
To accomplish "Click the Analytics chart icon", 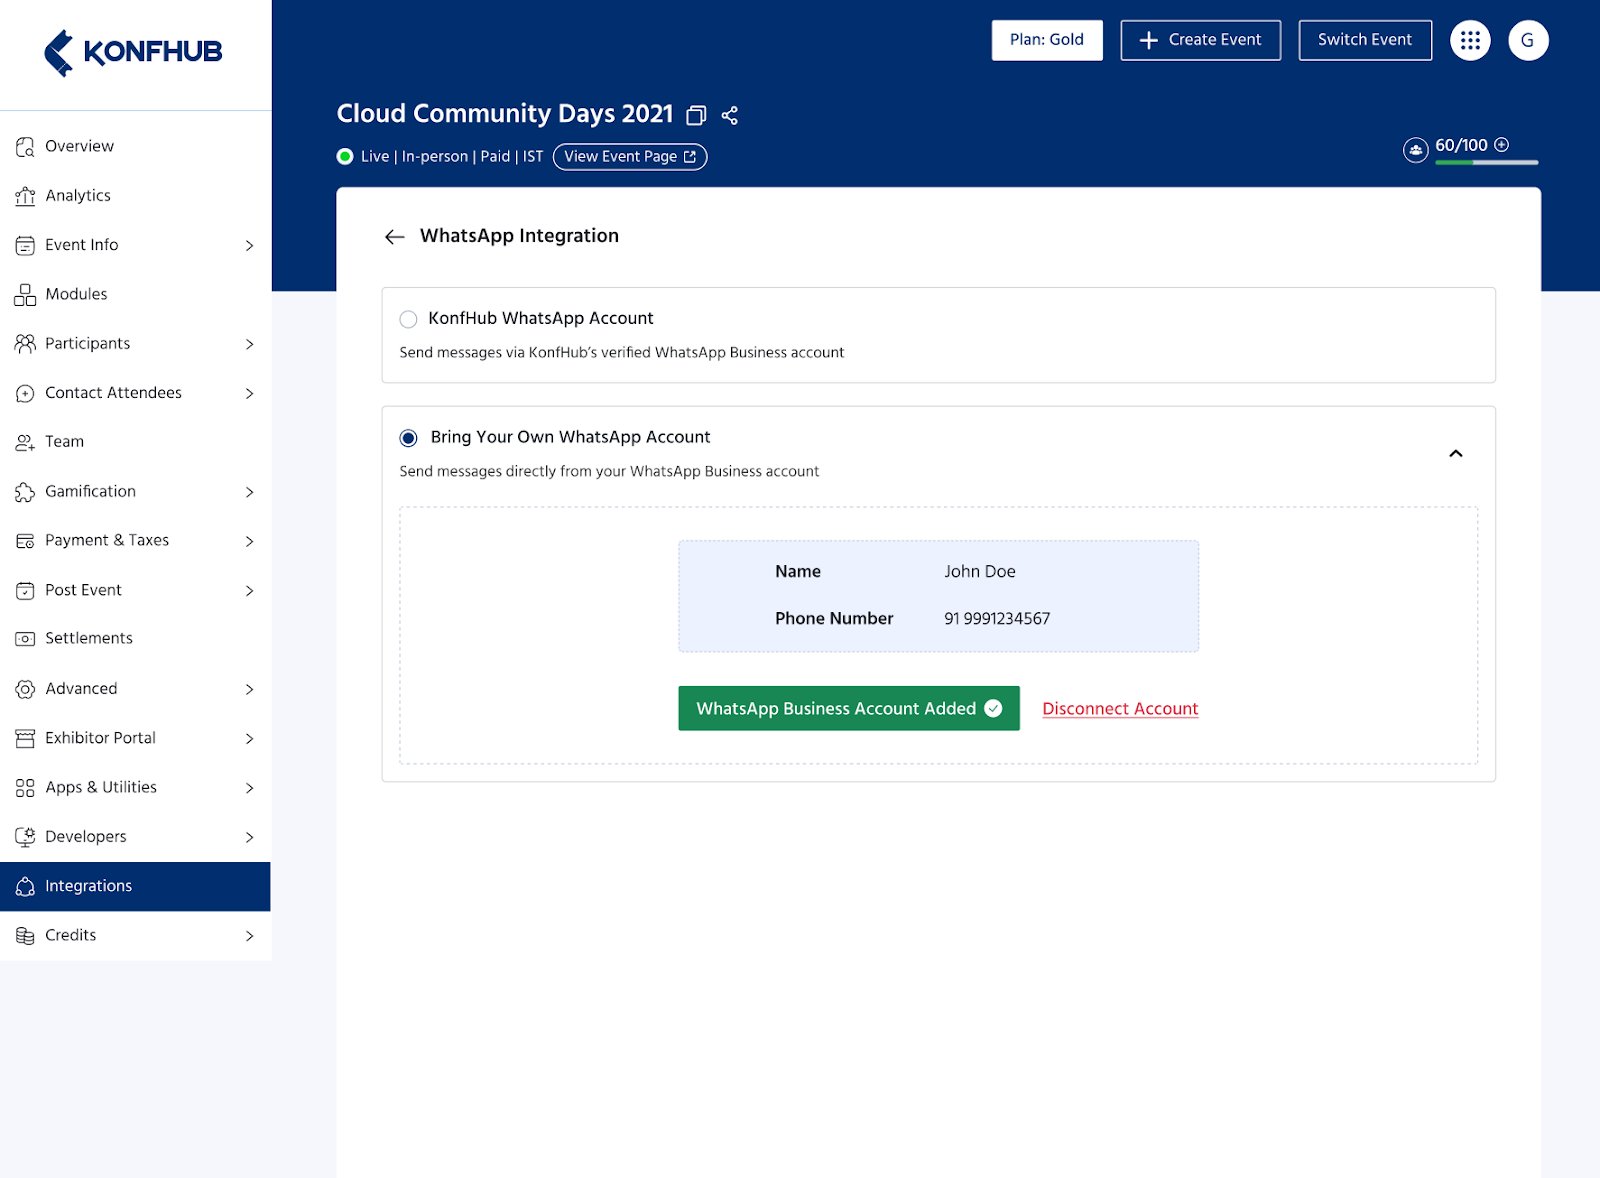I will coord(25,196).
